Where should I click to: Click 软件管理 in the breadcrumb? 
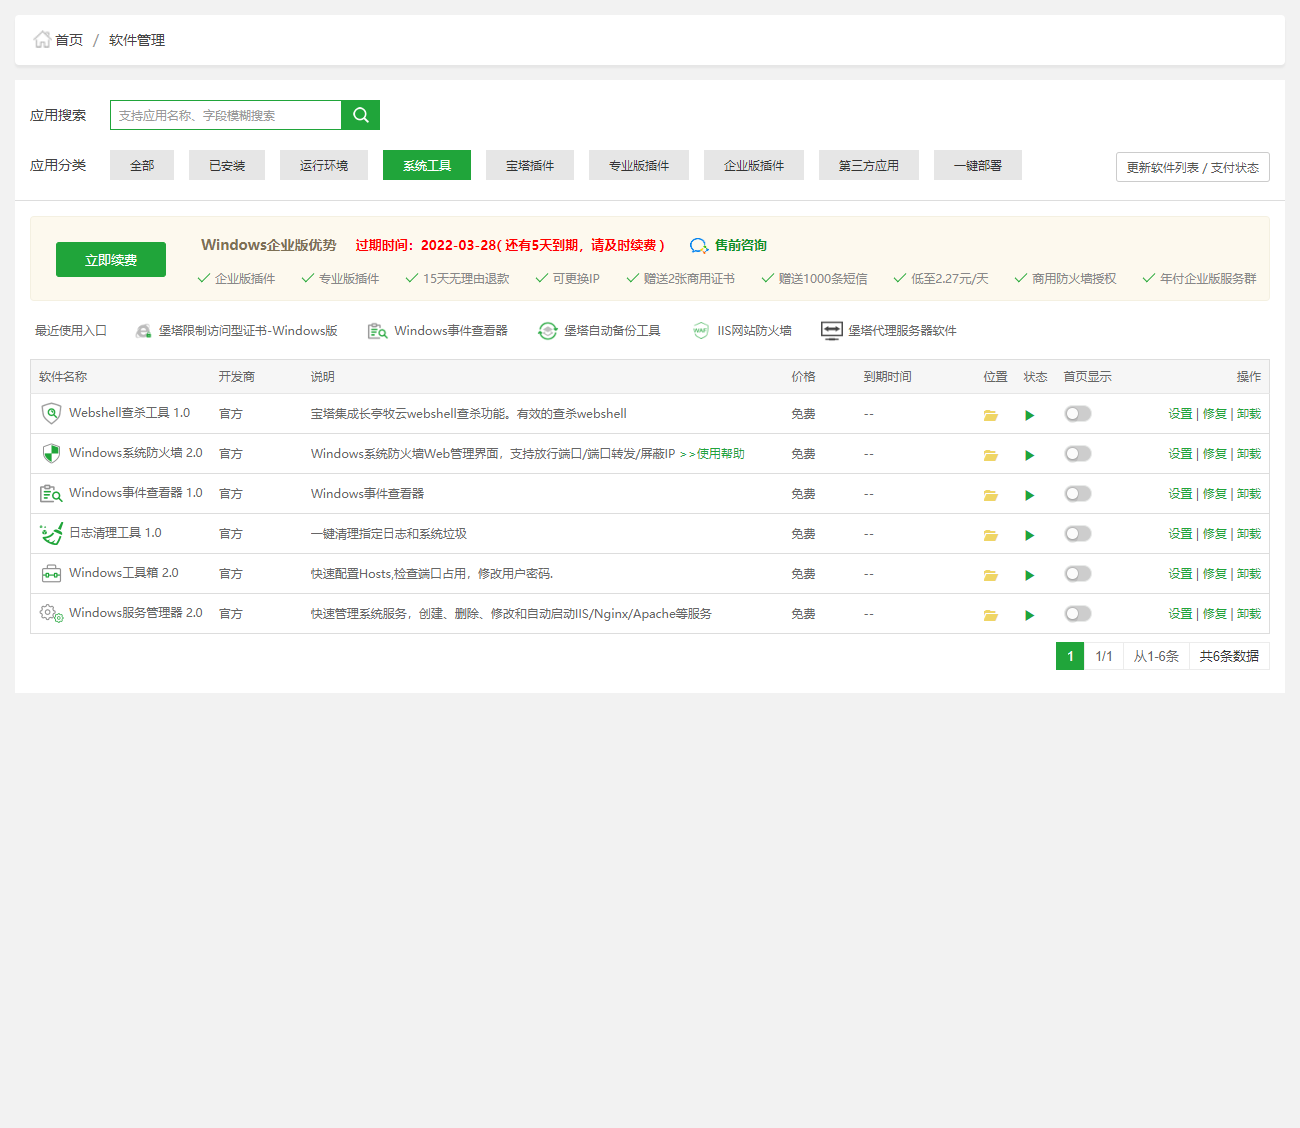(137, 40)
